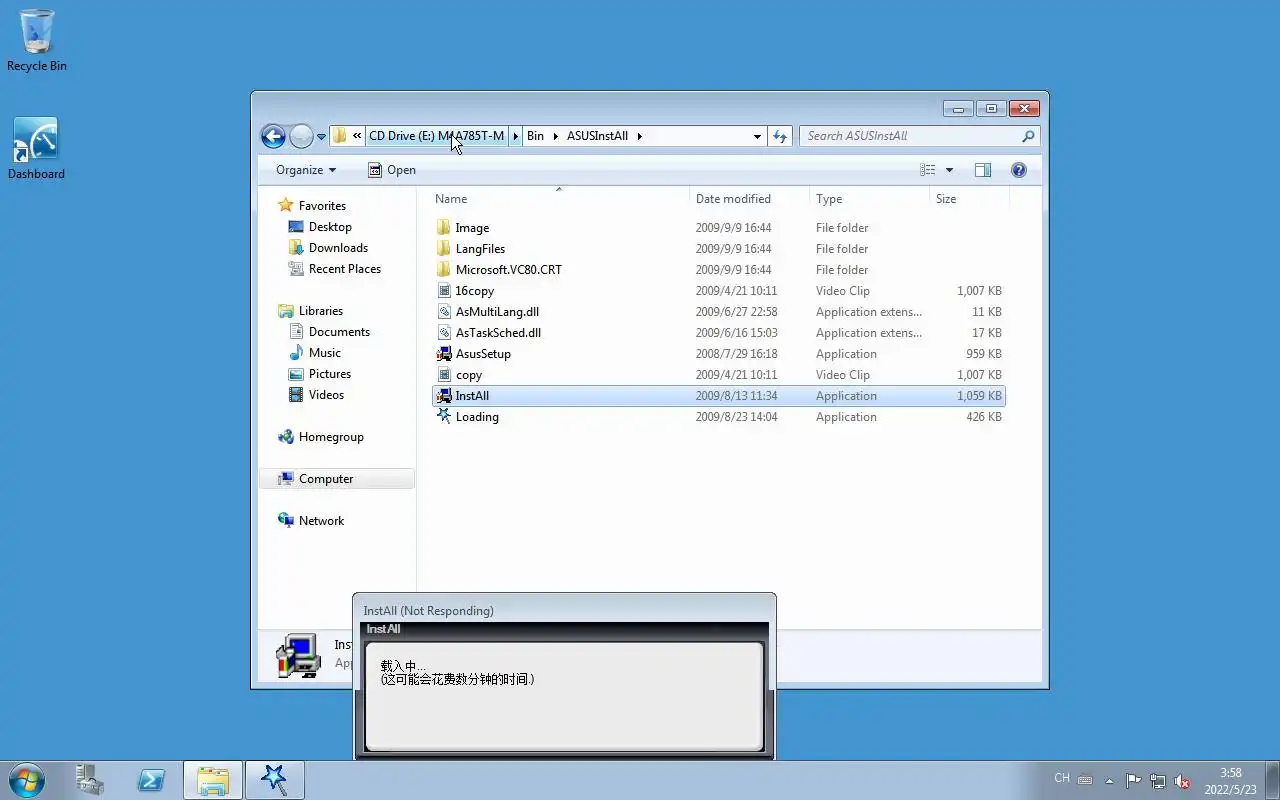Expand the view options dropdown arrow
The width and height of the screenshot is (1280, 800).
(x=949, y=170)
